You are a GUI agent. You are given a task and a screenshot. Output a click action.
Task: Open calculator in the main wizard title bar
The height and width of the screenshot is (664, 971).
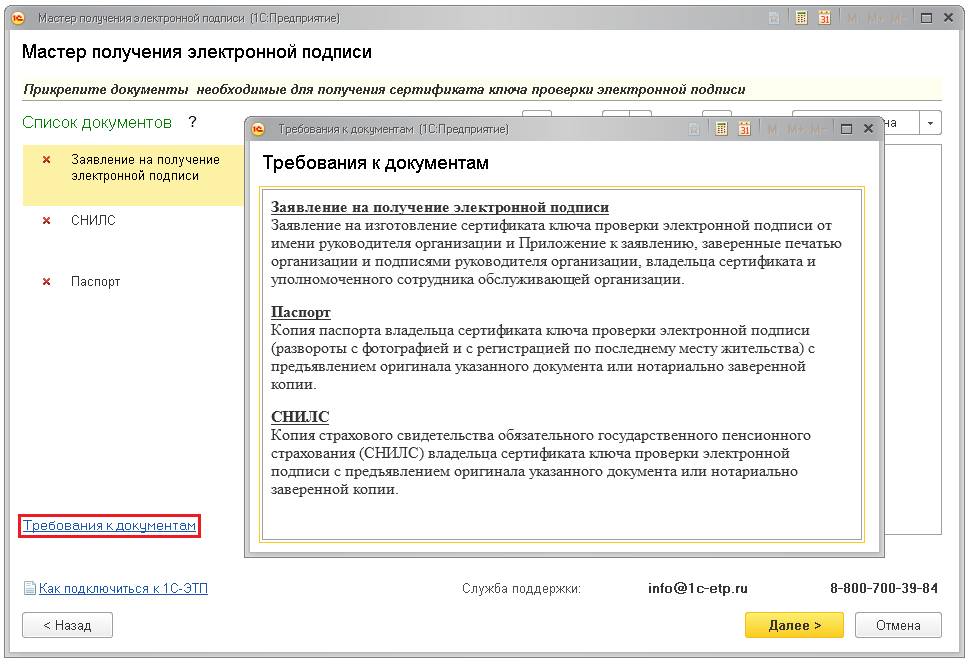[801, 18]
